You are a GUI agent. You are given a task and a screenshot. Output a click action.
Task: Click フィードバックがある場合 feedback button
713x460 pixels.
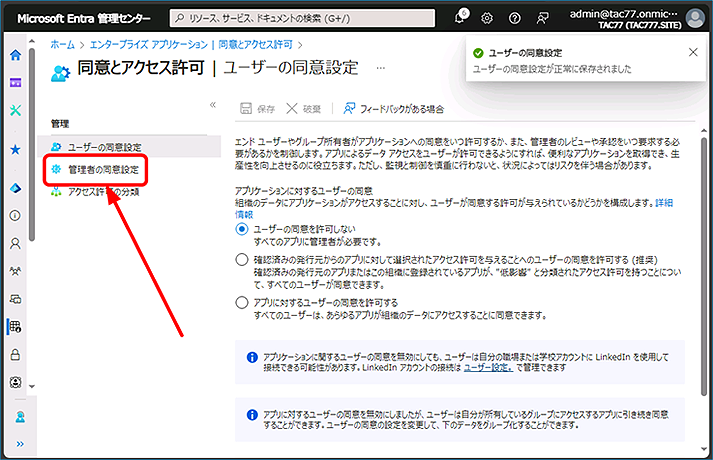point(394,109)
